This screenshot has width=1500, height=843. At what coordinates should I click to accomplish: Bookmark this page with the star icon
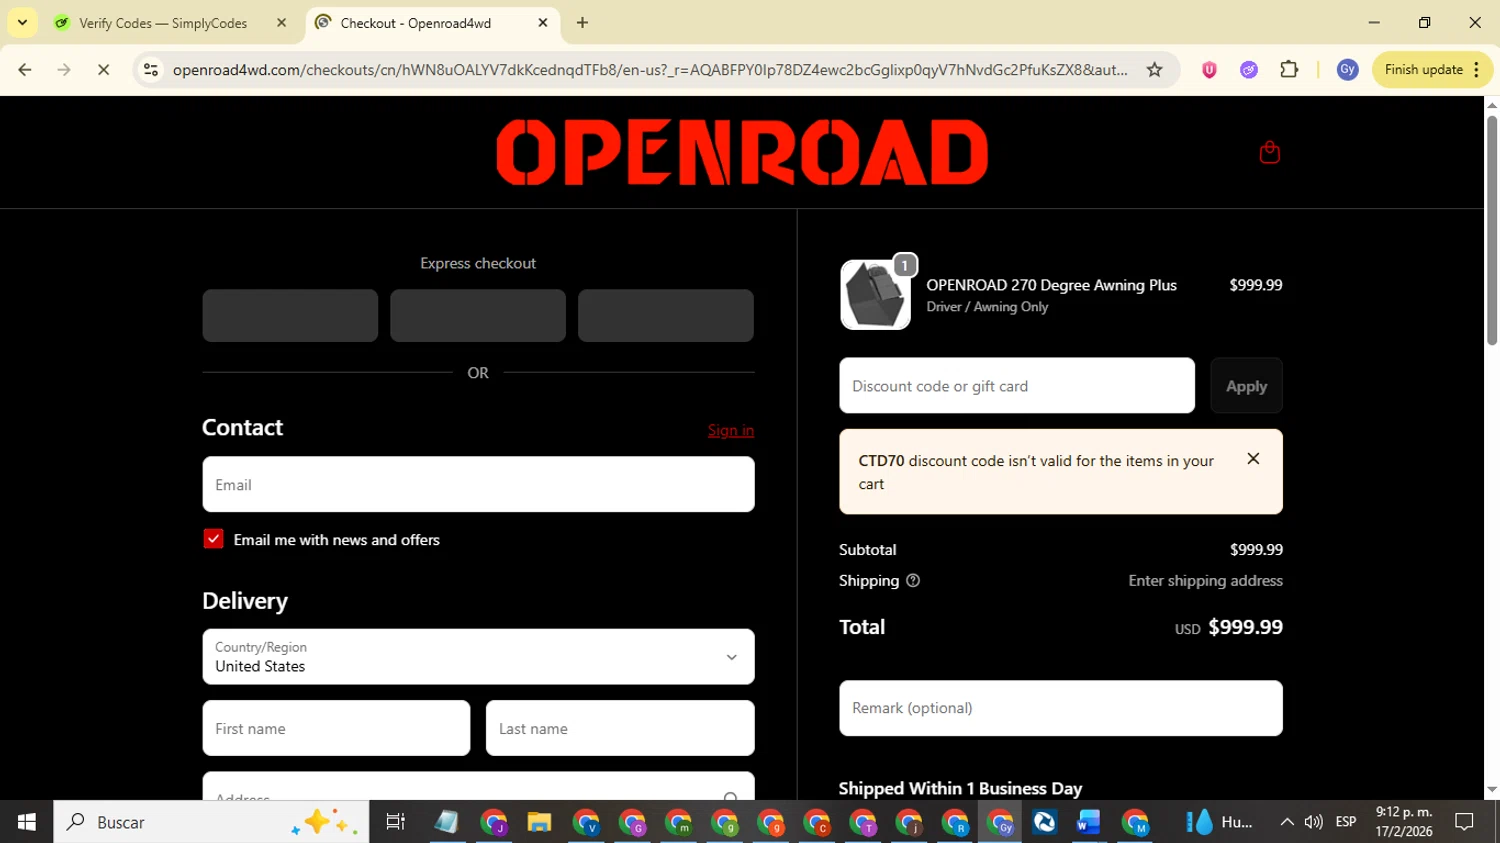[1154, 70]
